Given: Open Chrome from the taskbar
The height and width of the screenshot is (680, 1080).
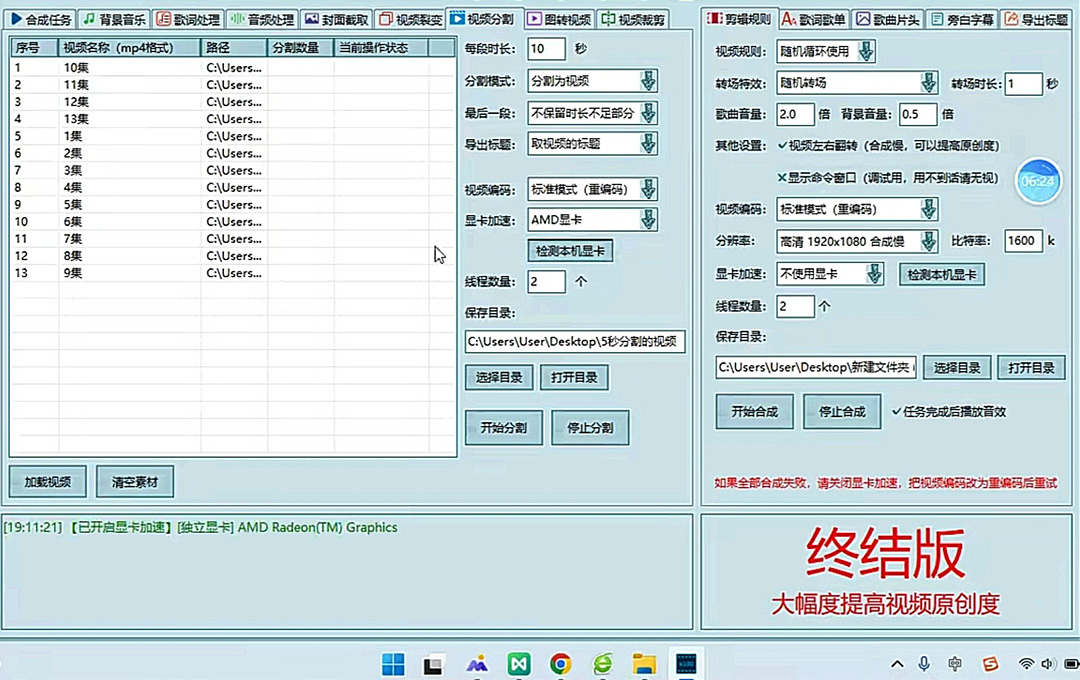Looking at the screenshot, I should pos(560,663).
